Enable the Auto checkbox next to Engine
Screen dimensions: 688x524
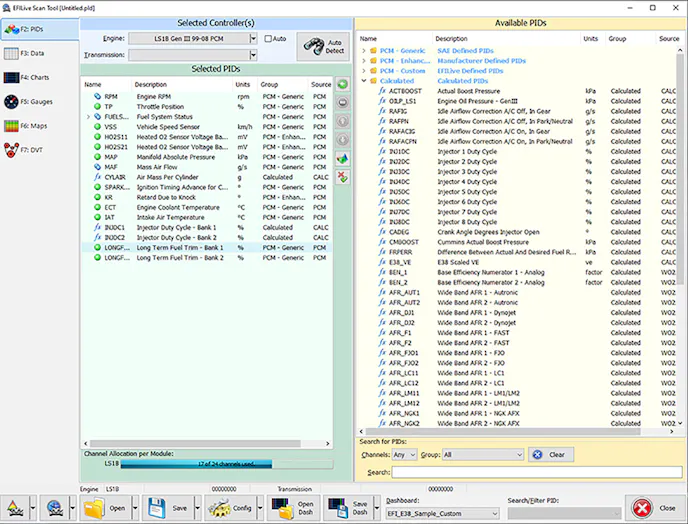[x=269, y=39]
